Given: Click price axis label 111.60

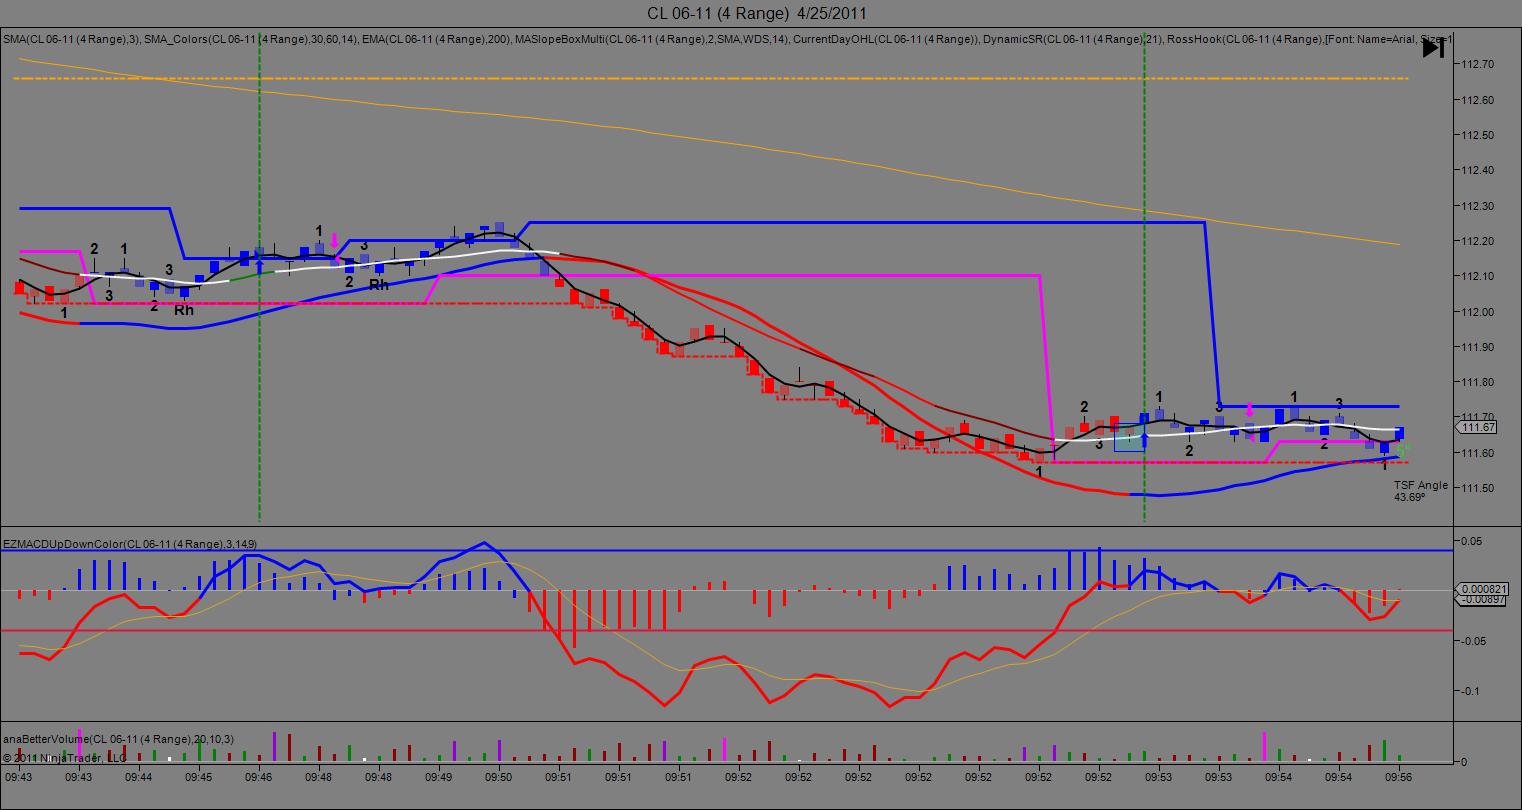Looking at the screenshot, I should pos(1477,453).
